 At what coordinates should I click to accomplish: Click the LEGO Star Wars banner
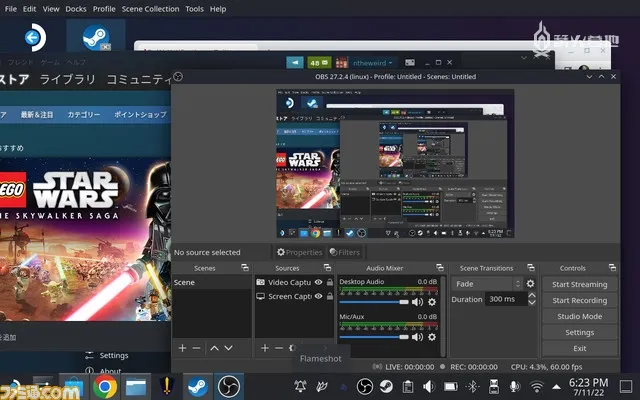click(x=85, y=240)
